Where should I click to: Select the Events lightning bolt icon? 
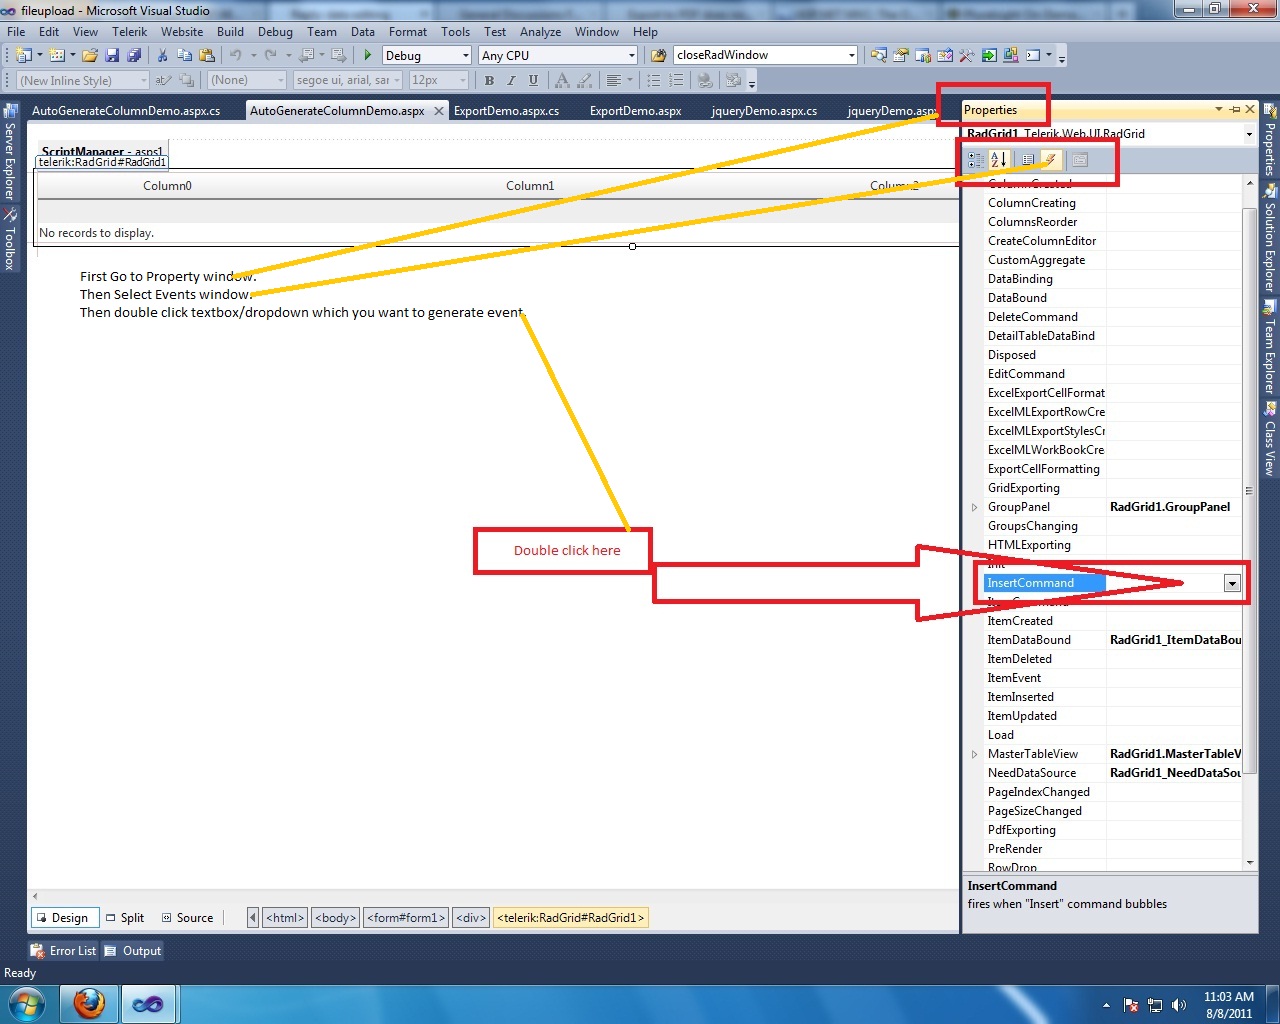pos(1050,160)
